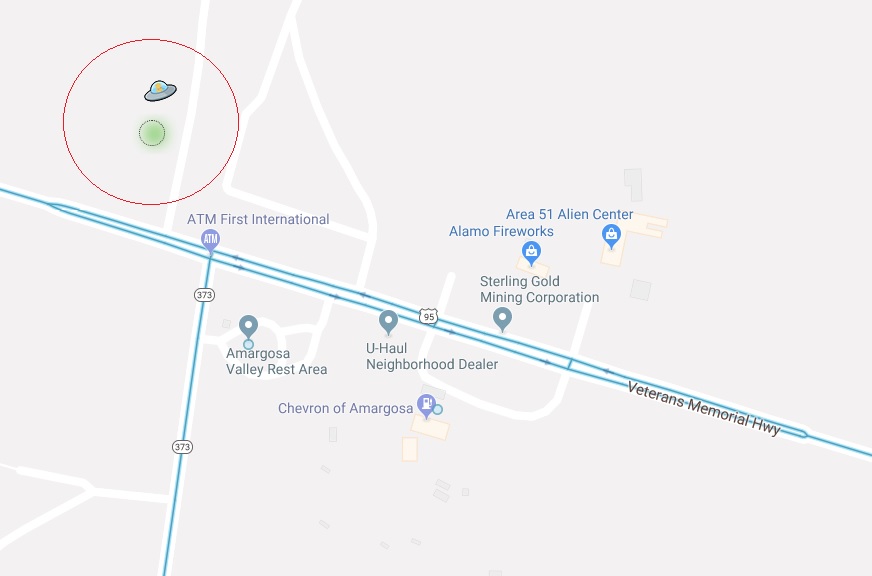Open the Area 51 Alien Center label

click(569, 214)
